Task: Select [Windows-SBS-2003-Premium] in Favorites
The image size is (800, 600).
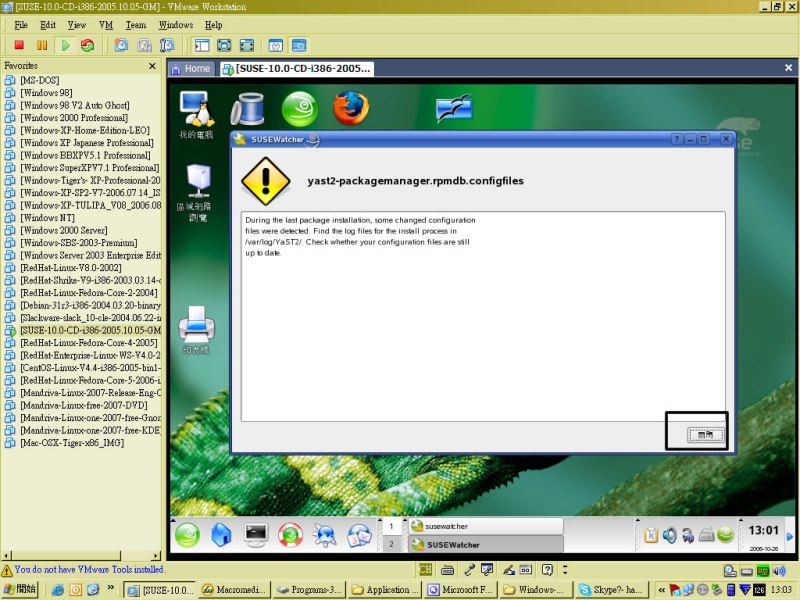Action: 79,243
